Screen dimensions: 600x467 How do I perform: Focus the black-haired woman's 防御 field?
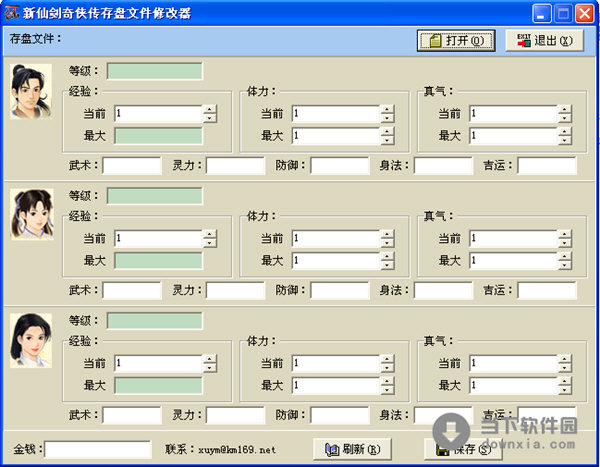[x=339, y=415]
